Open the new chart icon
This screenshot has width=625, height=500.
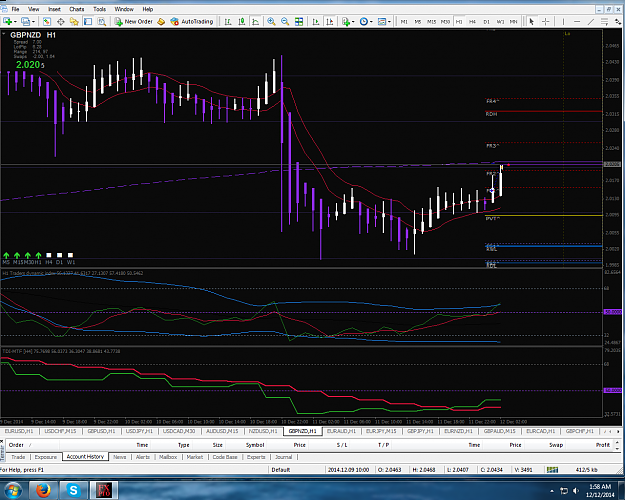[x=7, y=22]
